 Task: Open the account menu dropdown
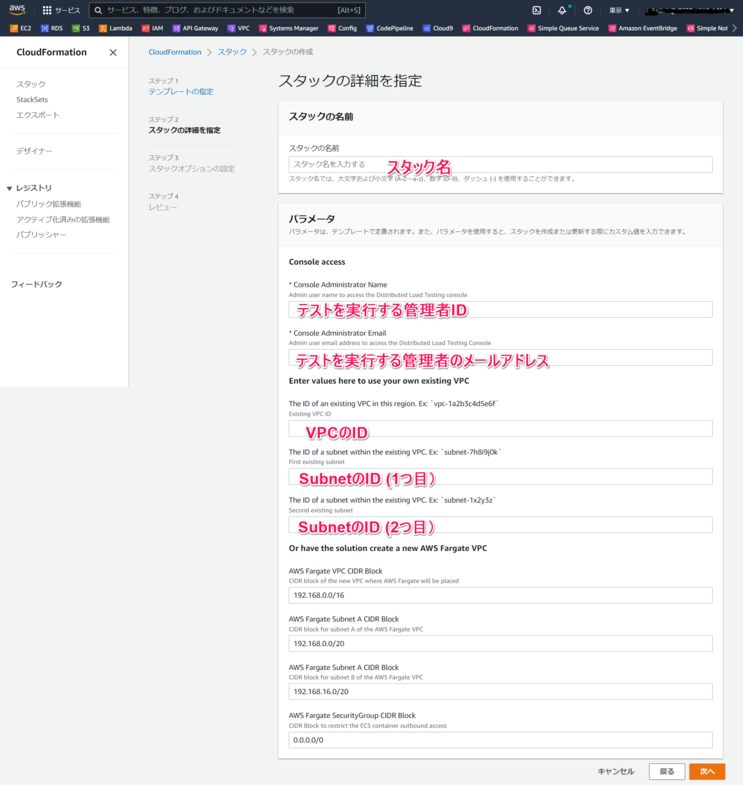coord(689,10)
